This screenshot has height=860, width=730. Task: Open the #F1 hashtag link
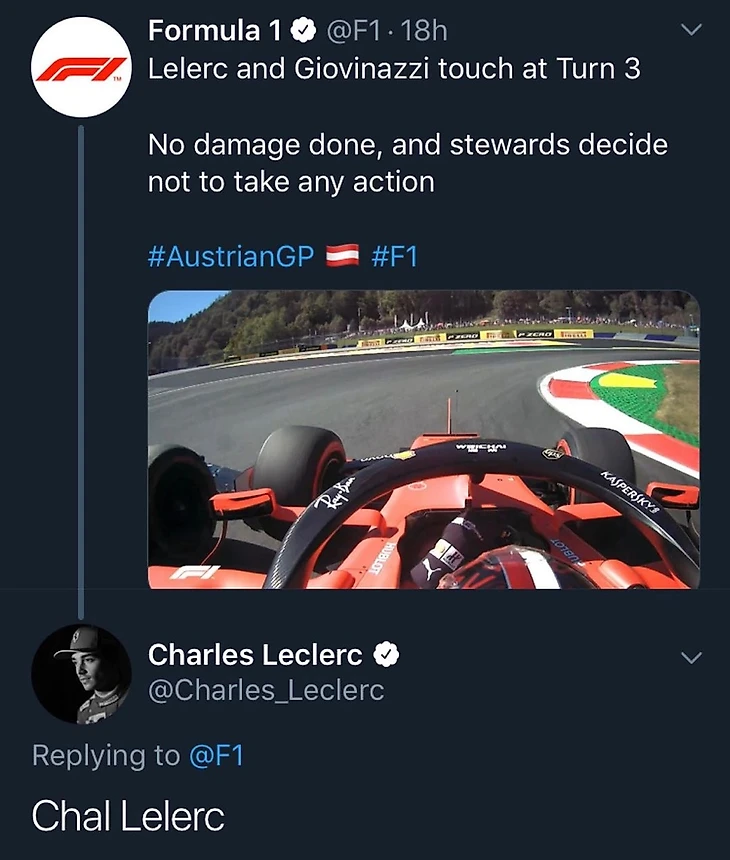point(394,256)
